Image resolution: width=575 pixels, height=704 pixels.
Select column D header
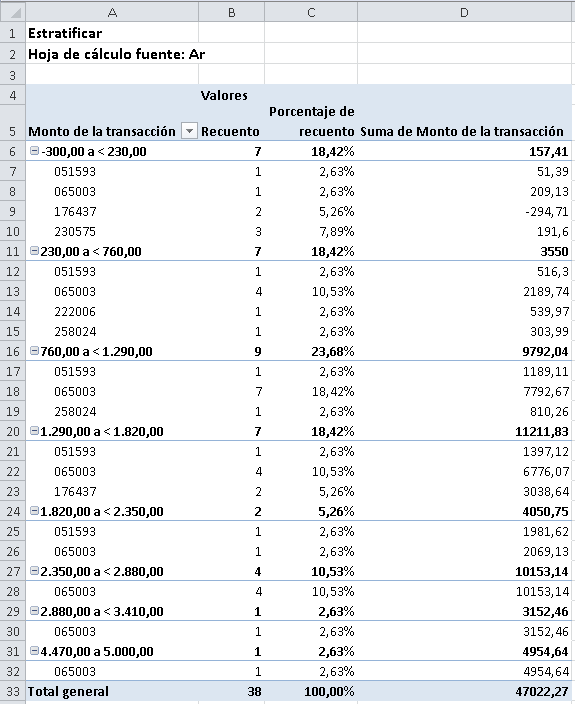(465, 12)
